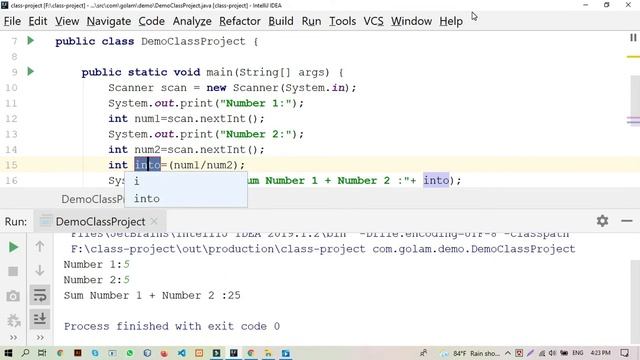Open the VCS menu

(x=373, y=21)
